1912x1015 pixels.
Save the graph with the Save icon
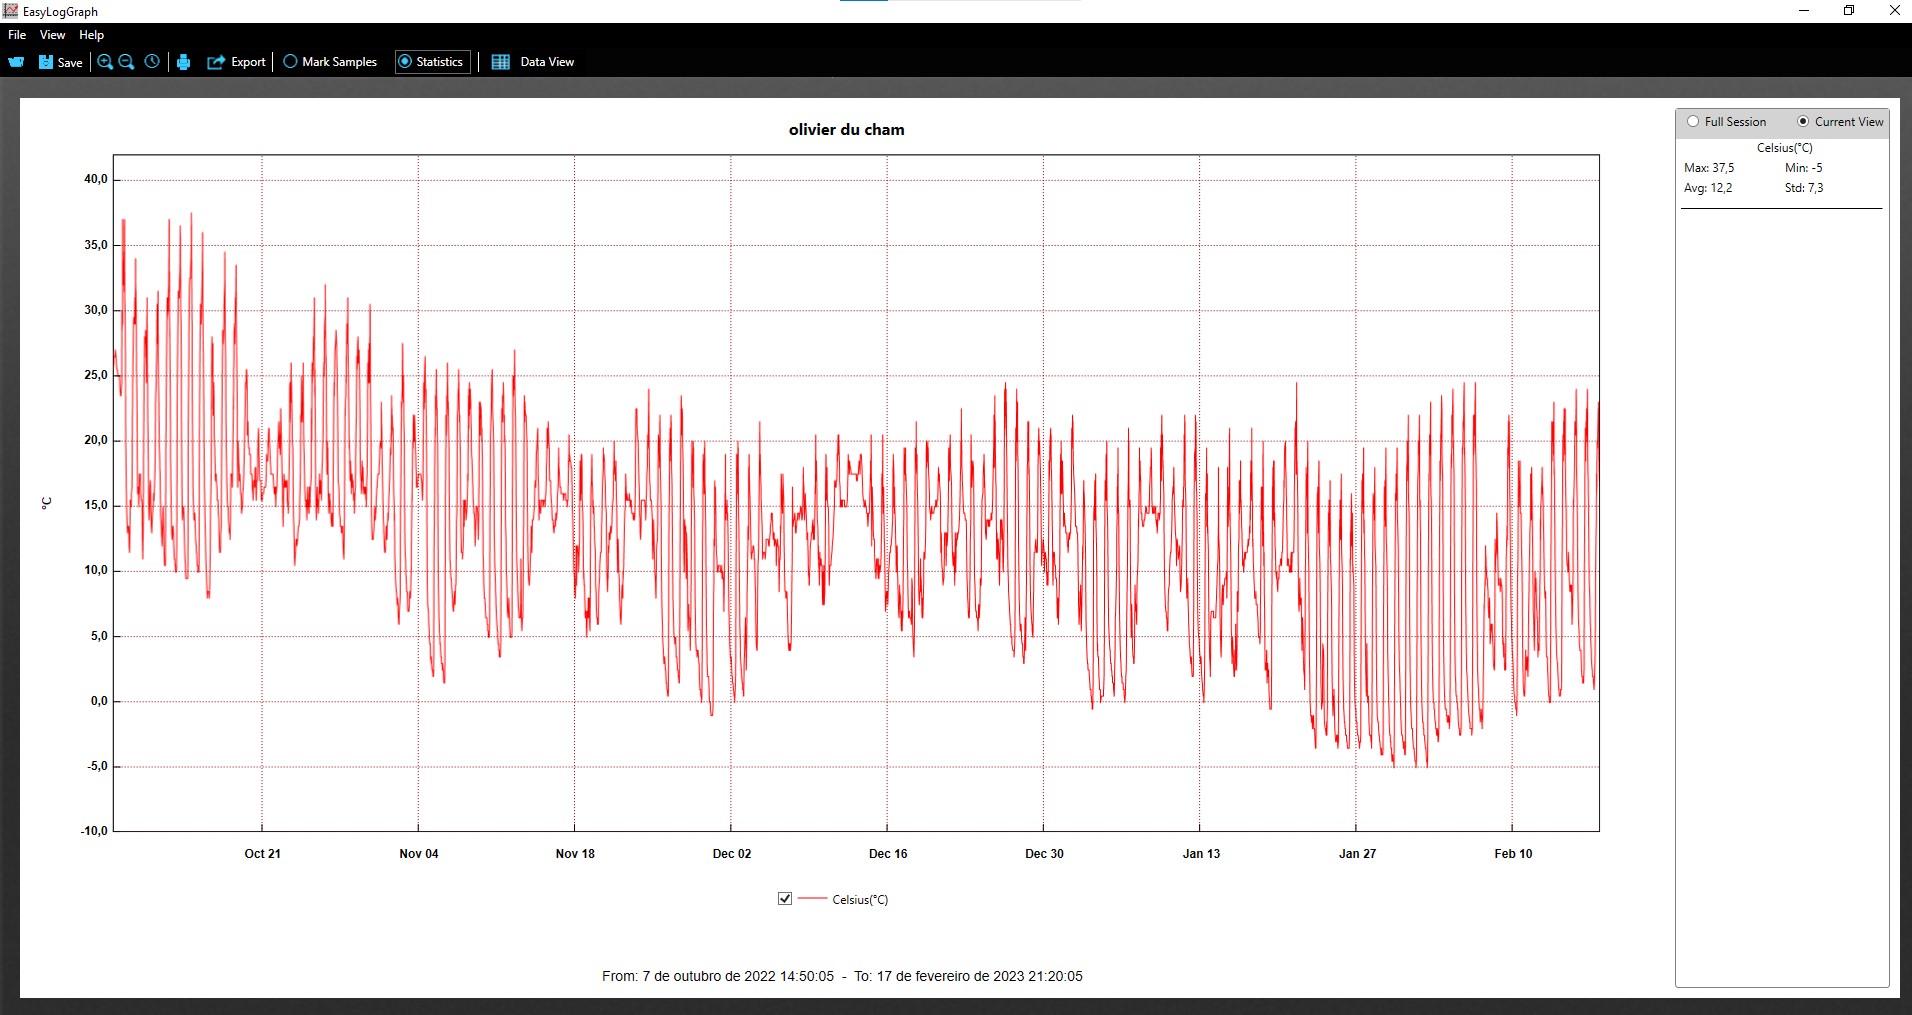[60, 62]
